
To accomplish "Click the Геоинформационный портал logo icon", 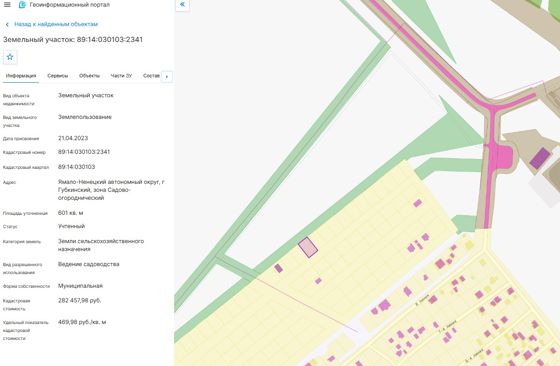I will click(x=22, y=5).
